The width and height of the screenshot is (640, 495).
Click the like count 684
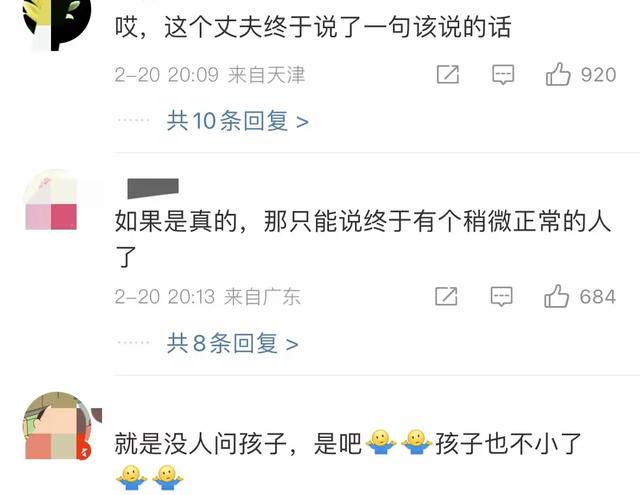click(598, 297)
